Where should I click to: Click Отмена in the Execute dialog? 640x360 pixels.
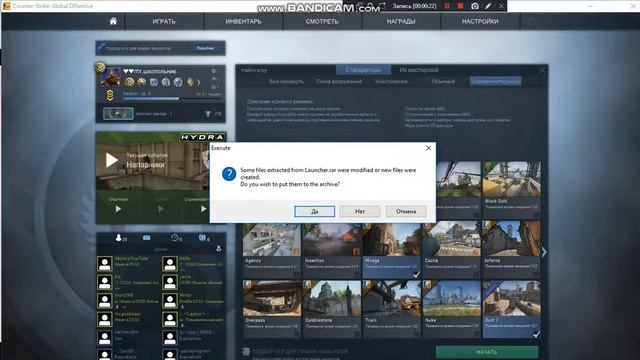click(406, 211)
